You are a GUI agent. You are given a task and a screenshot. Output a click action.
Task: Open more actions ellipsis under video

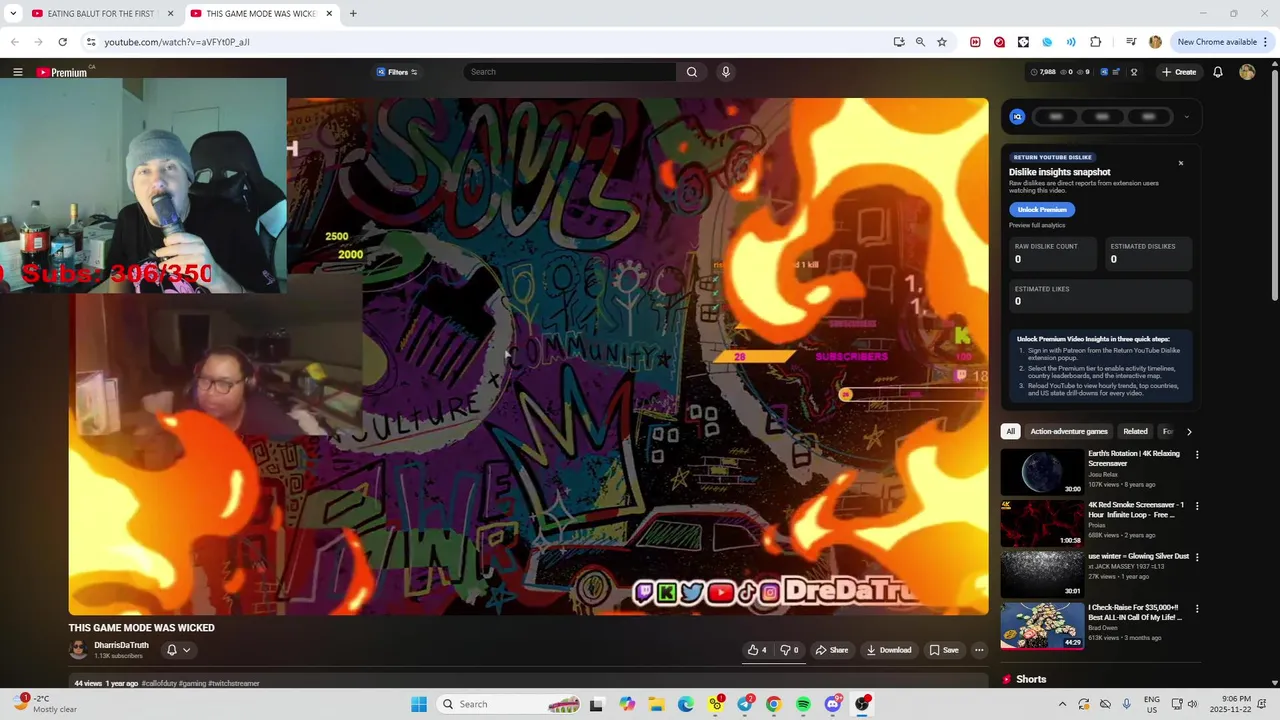(x=979, y=650)
